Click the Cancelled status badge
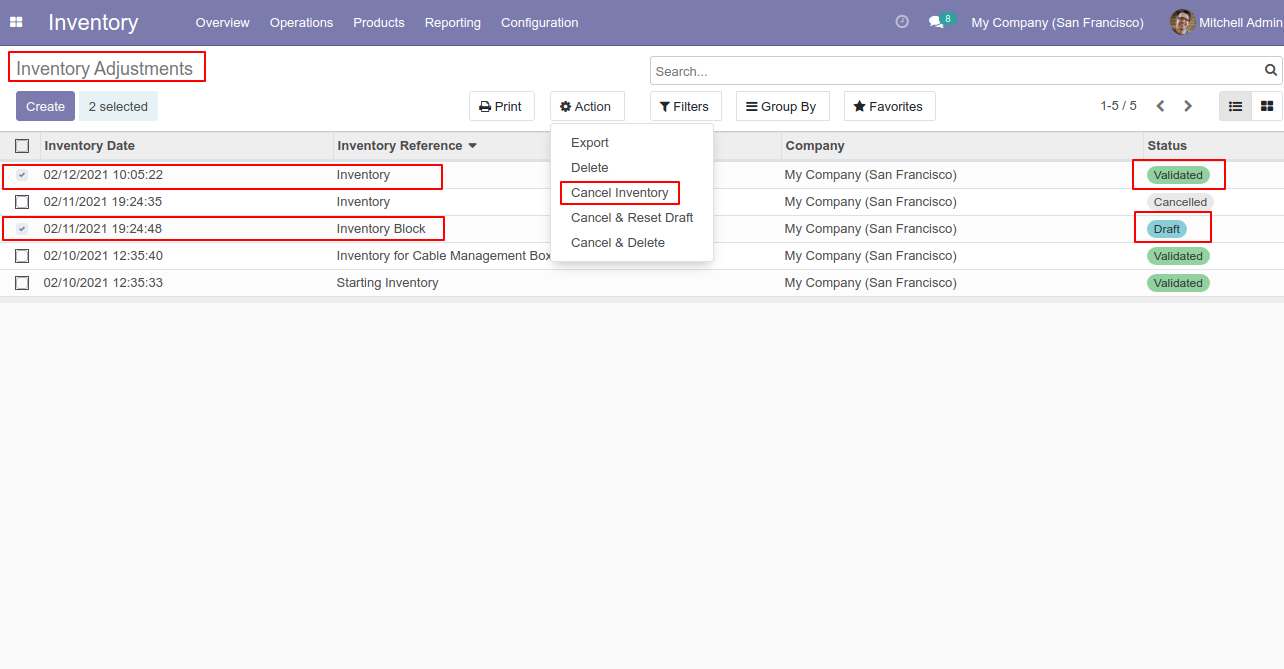Screen dimensions: 1284x669 1180,202
